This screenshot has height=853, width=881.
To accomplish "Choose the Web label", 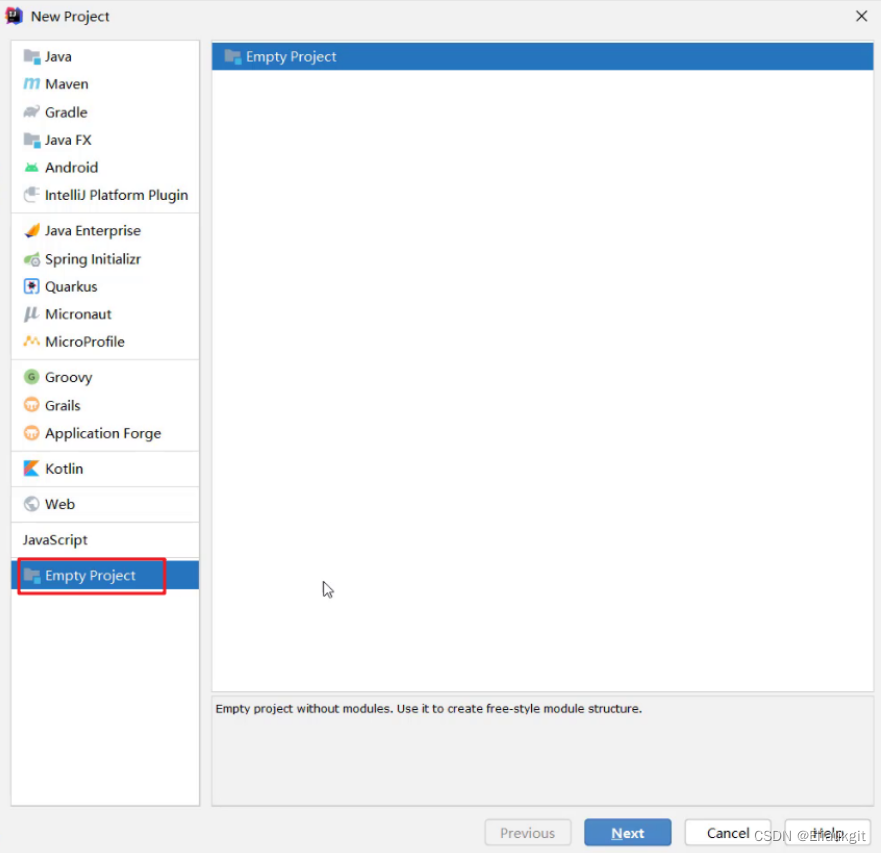I will click(x=60, y=504).
